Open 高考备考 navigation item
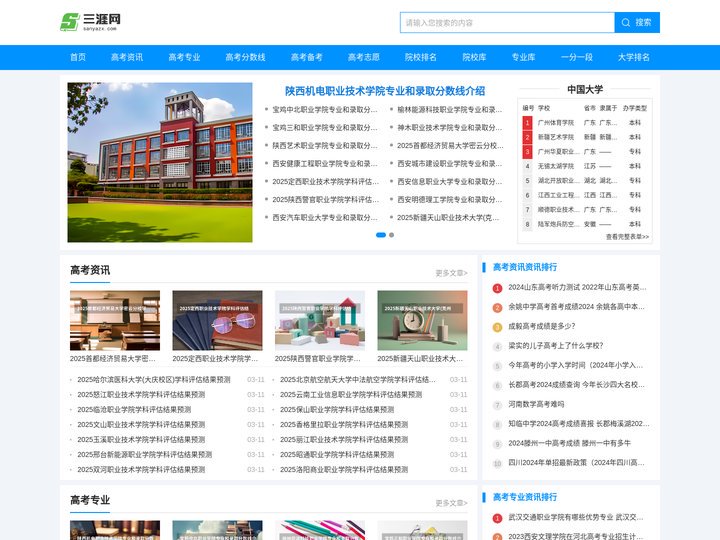Viewport: 720px width, 540px height. 307,57
